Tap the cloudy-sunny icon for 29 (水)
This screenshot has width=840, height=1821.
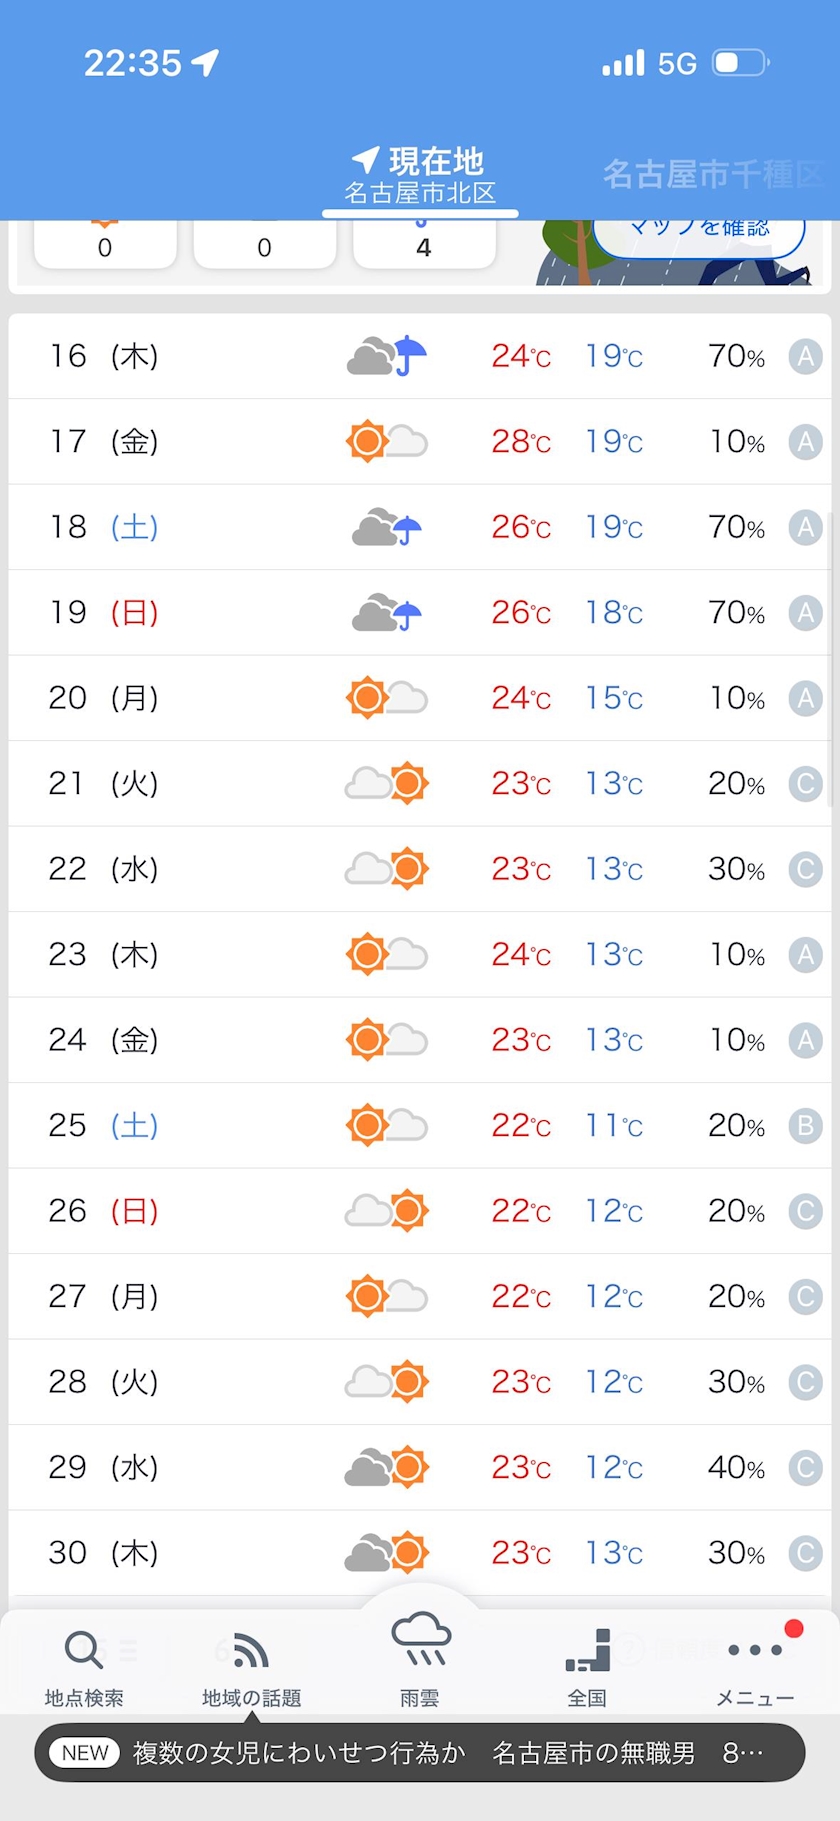click(x=387, y=1467)
